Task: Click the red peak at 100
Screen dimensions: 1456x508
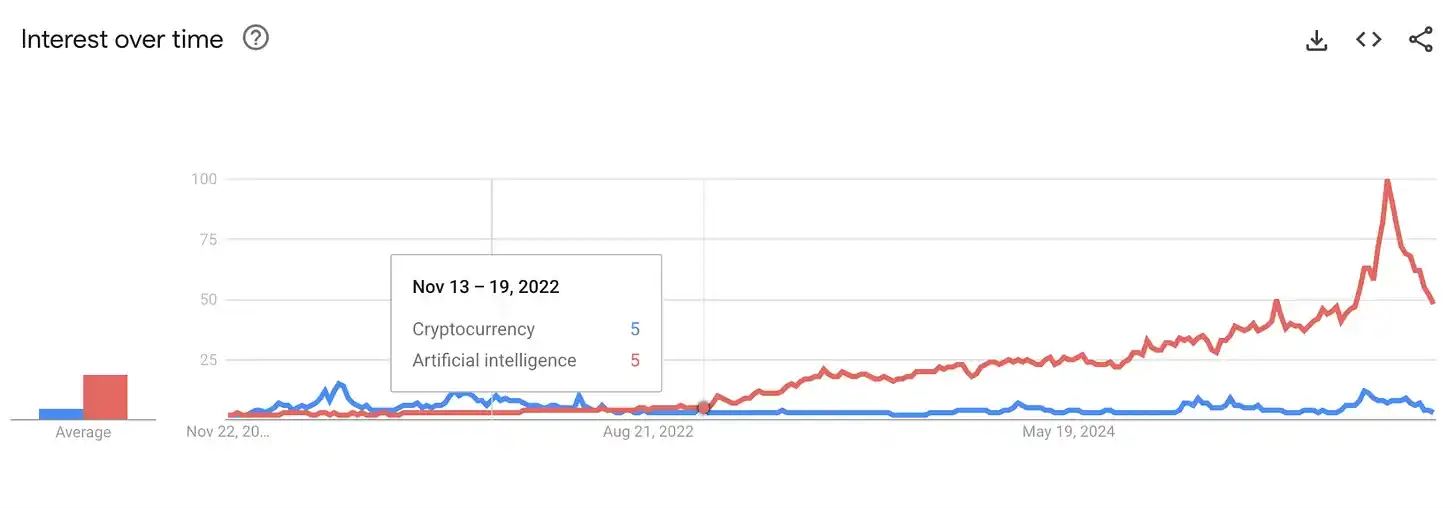Action: pos(1387,181)
